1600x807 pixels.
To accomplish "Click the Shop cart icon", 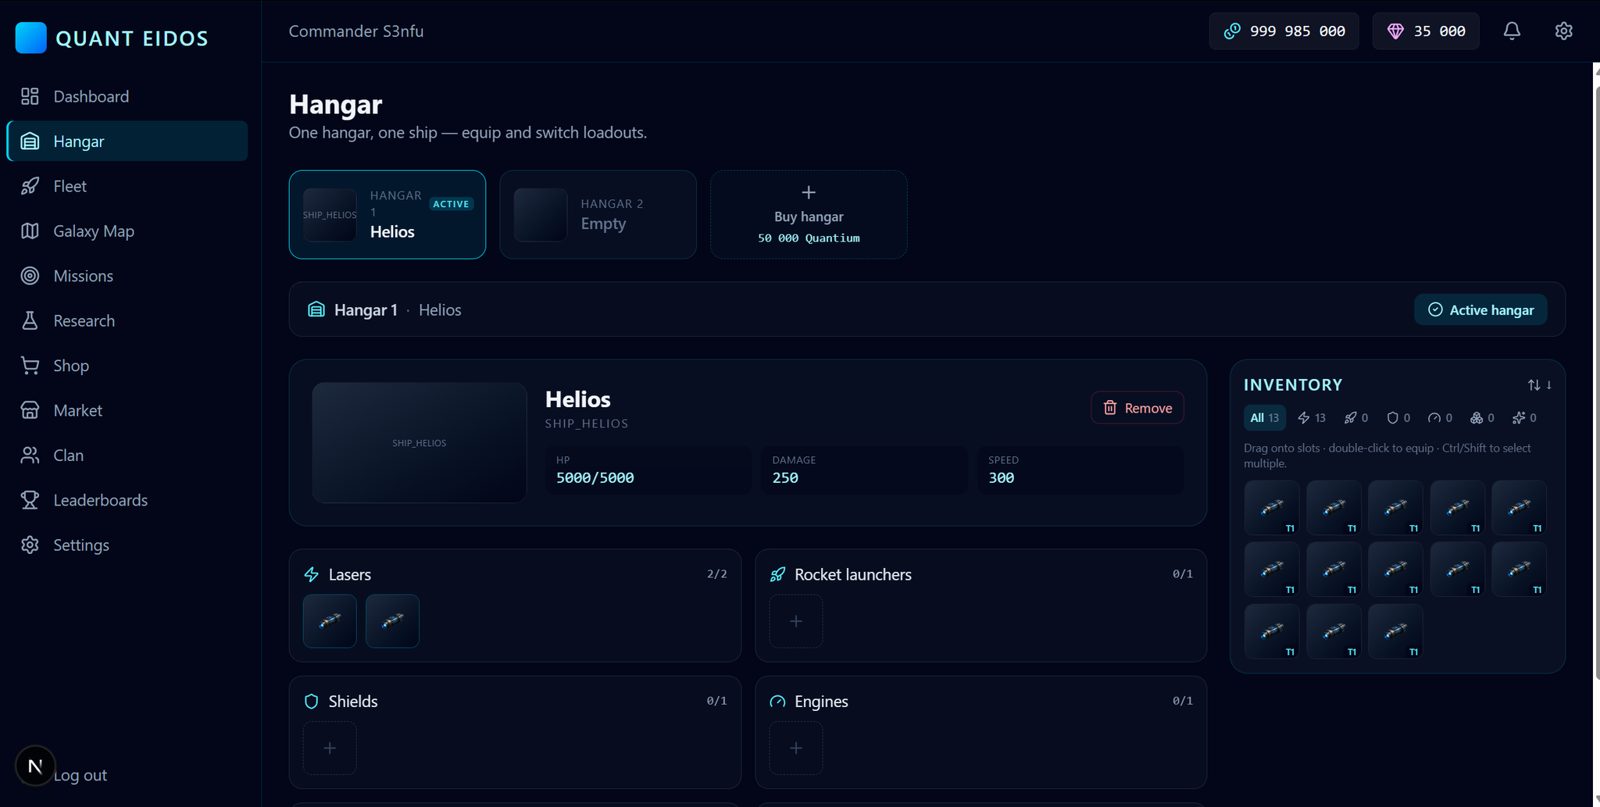I will (x=30, y=366).
